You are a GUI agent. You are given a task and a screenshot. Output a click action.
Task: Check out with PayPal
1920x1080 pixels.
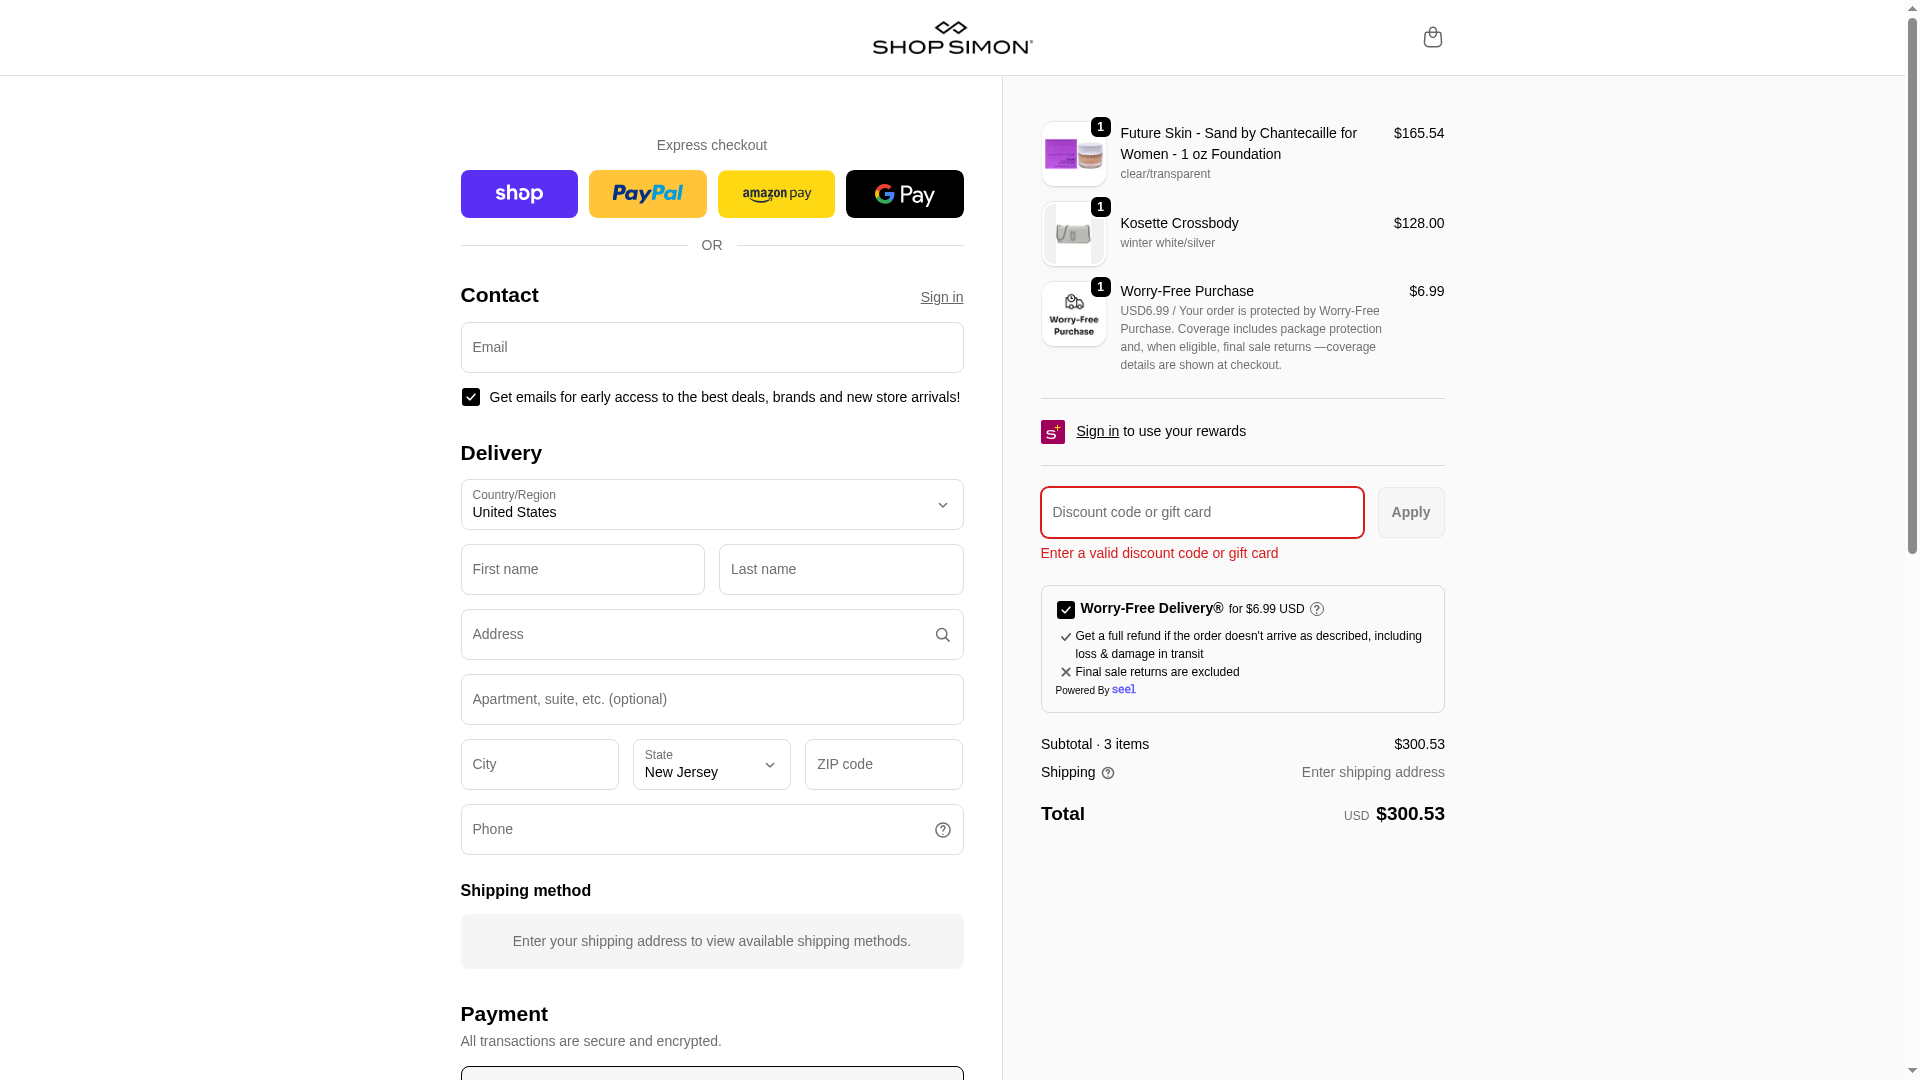(x=647, y=194)
